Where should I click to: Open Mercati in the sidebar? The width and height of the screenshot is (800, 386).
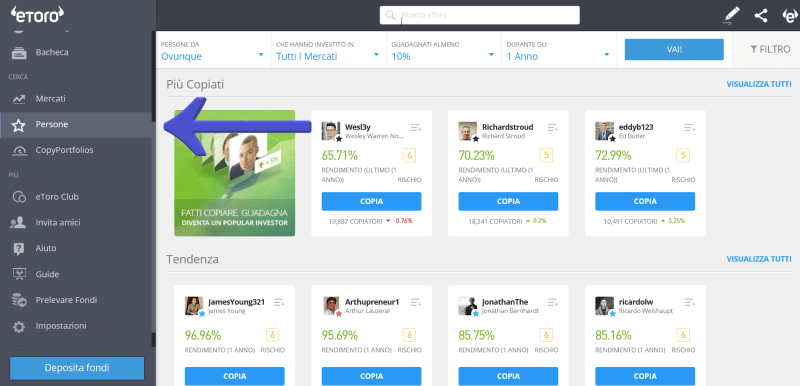tap(77, 98)
